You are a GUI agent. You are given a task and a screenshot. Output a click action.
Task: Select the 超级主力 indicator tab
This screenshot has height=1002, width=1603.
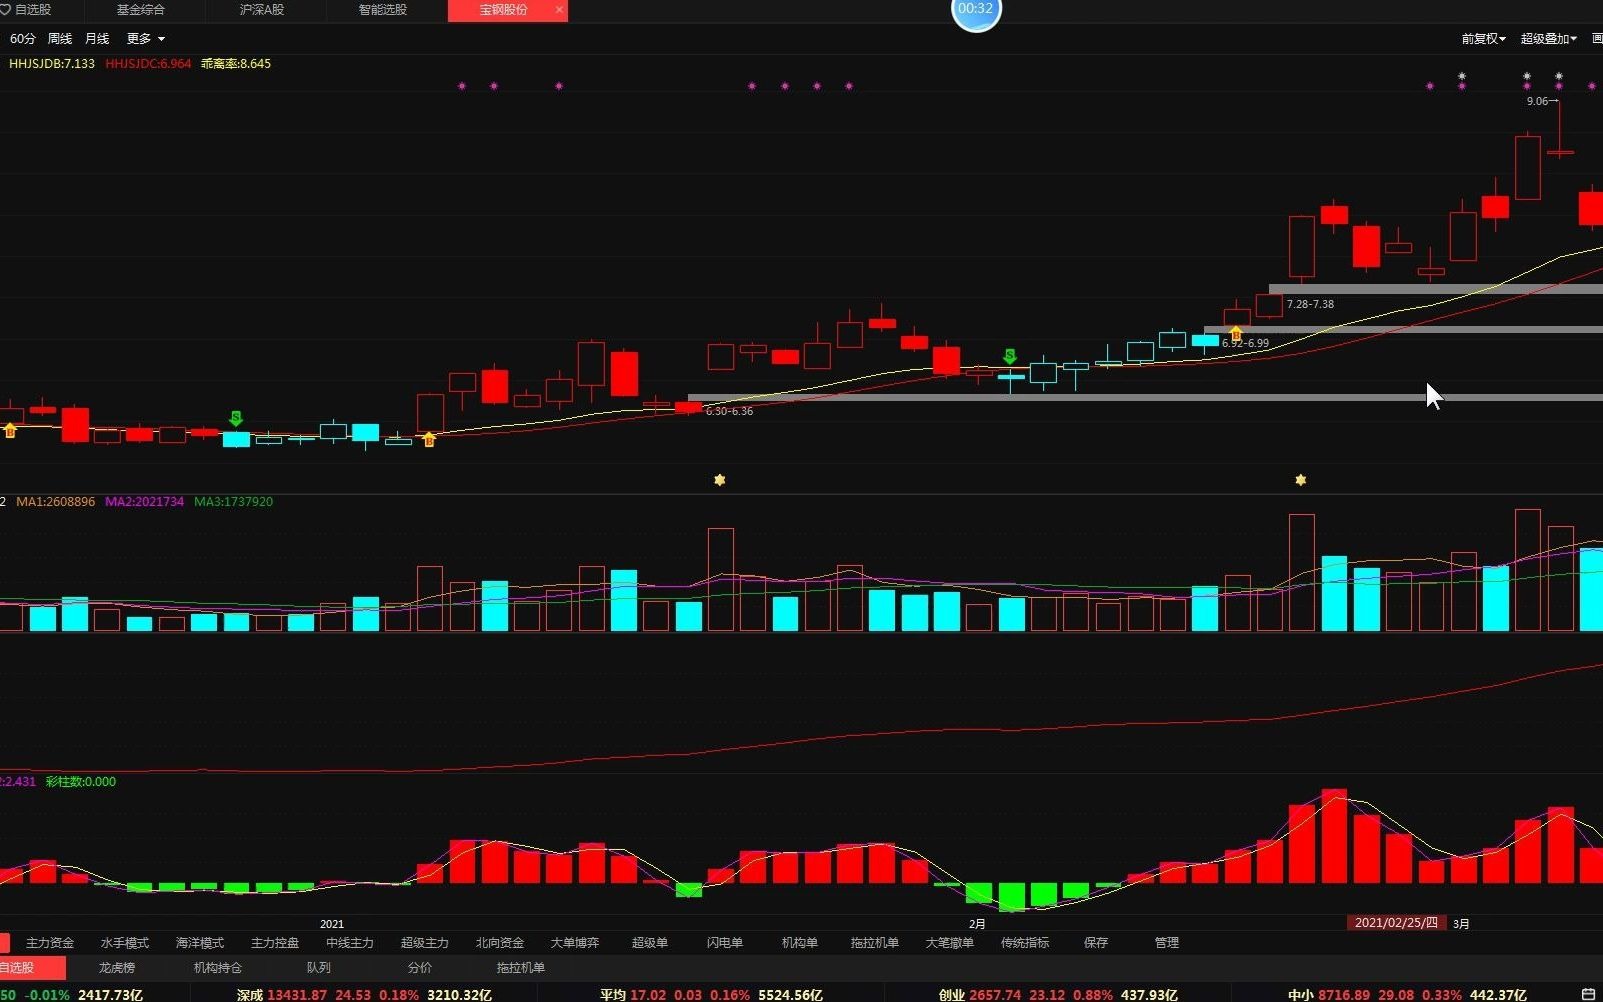coord(425,943)
